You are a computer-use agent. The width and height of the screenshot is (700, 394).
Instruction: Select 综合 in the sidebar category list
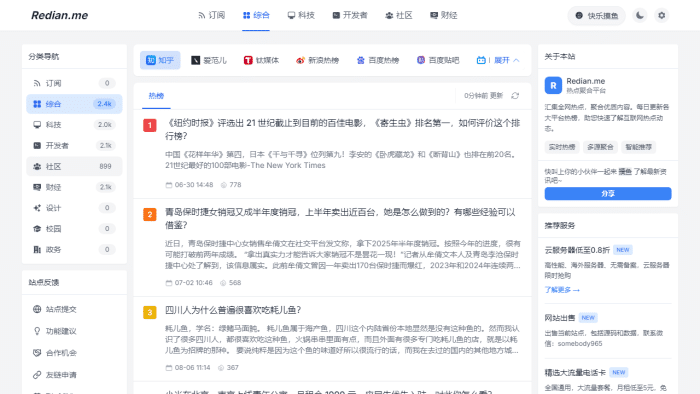[74, 104]
